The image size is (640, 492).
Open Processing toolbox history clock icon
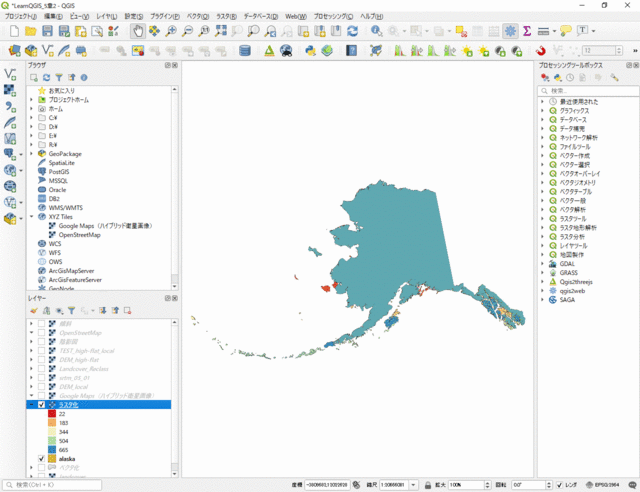pos(570,78)
